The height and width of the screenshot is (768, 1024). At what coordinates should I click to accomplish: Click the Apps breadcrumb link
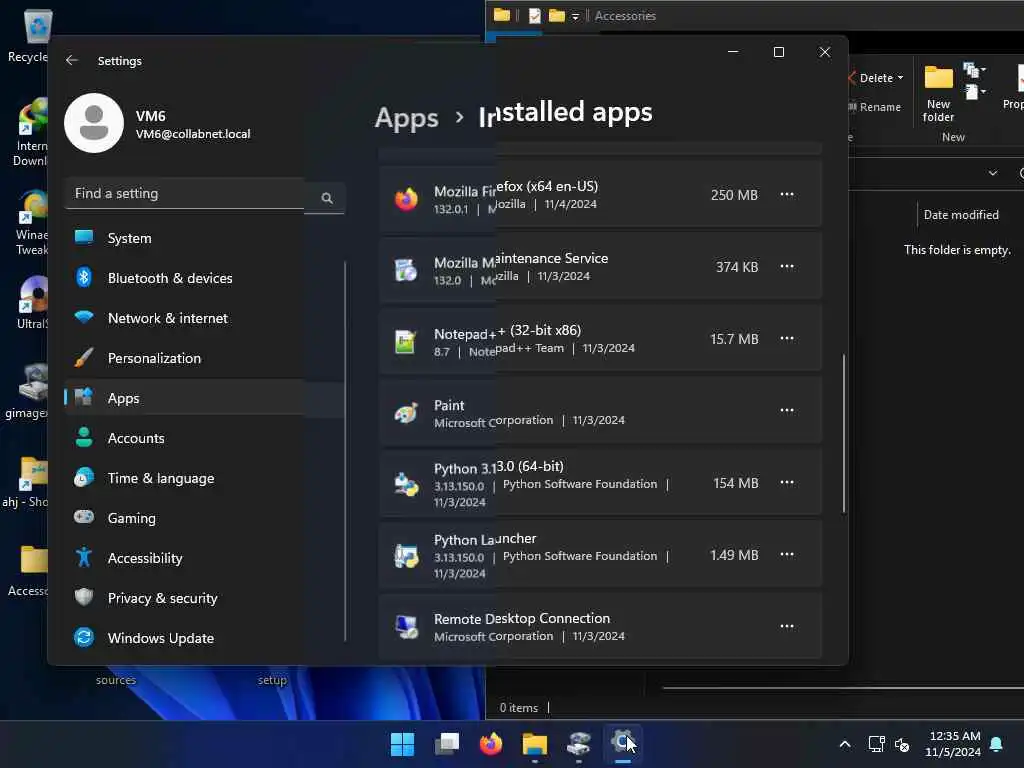[406, 118]
